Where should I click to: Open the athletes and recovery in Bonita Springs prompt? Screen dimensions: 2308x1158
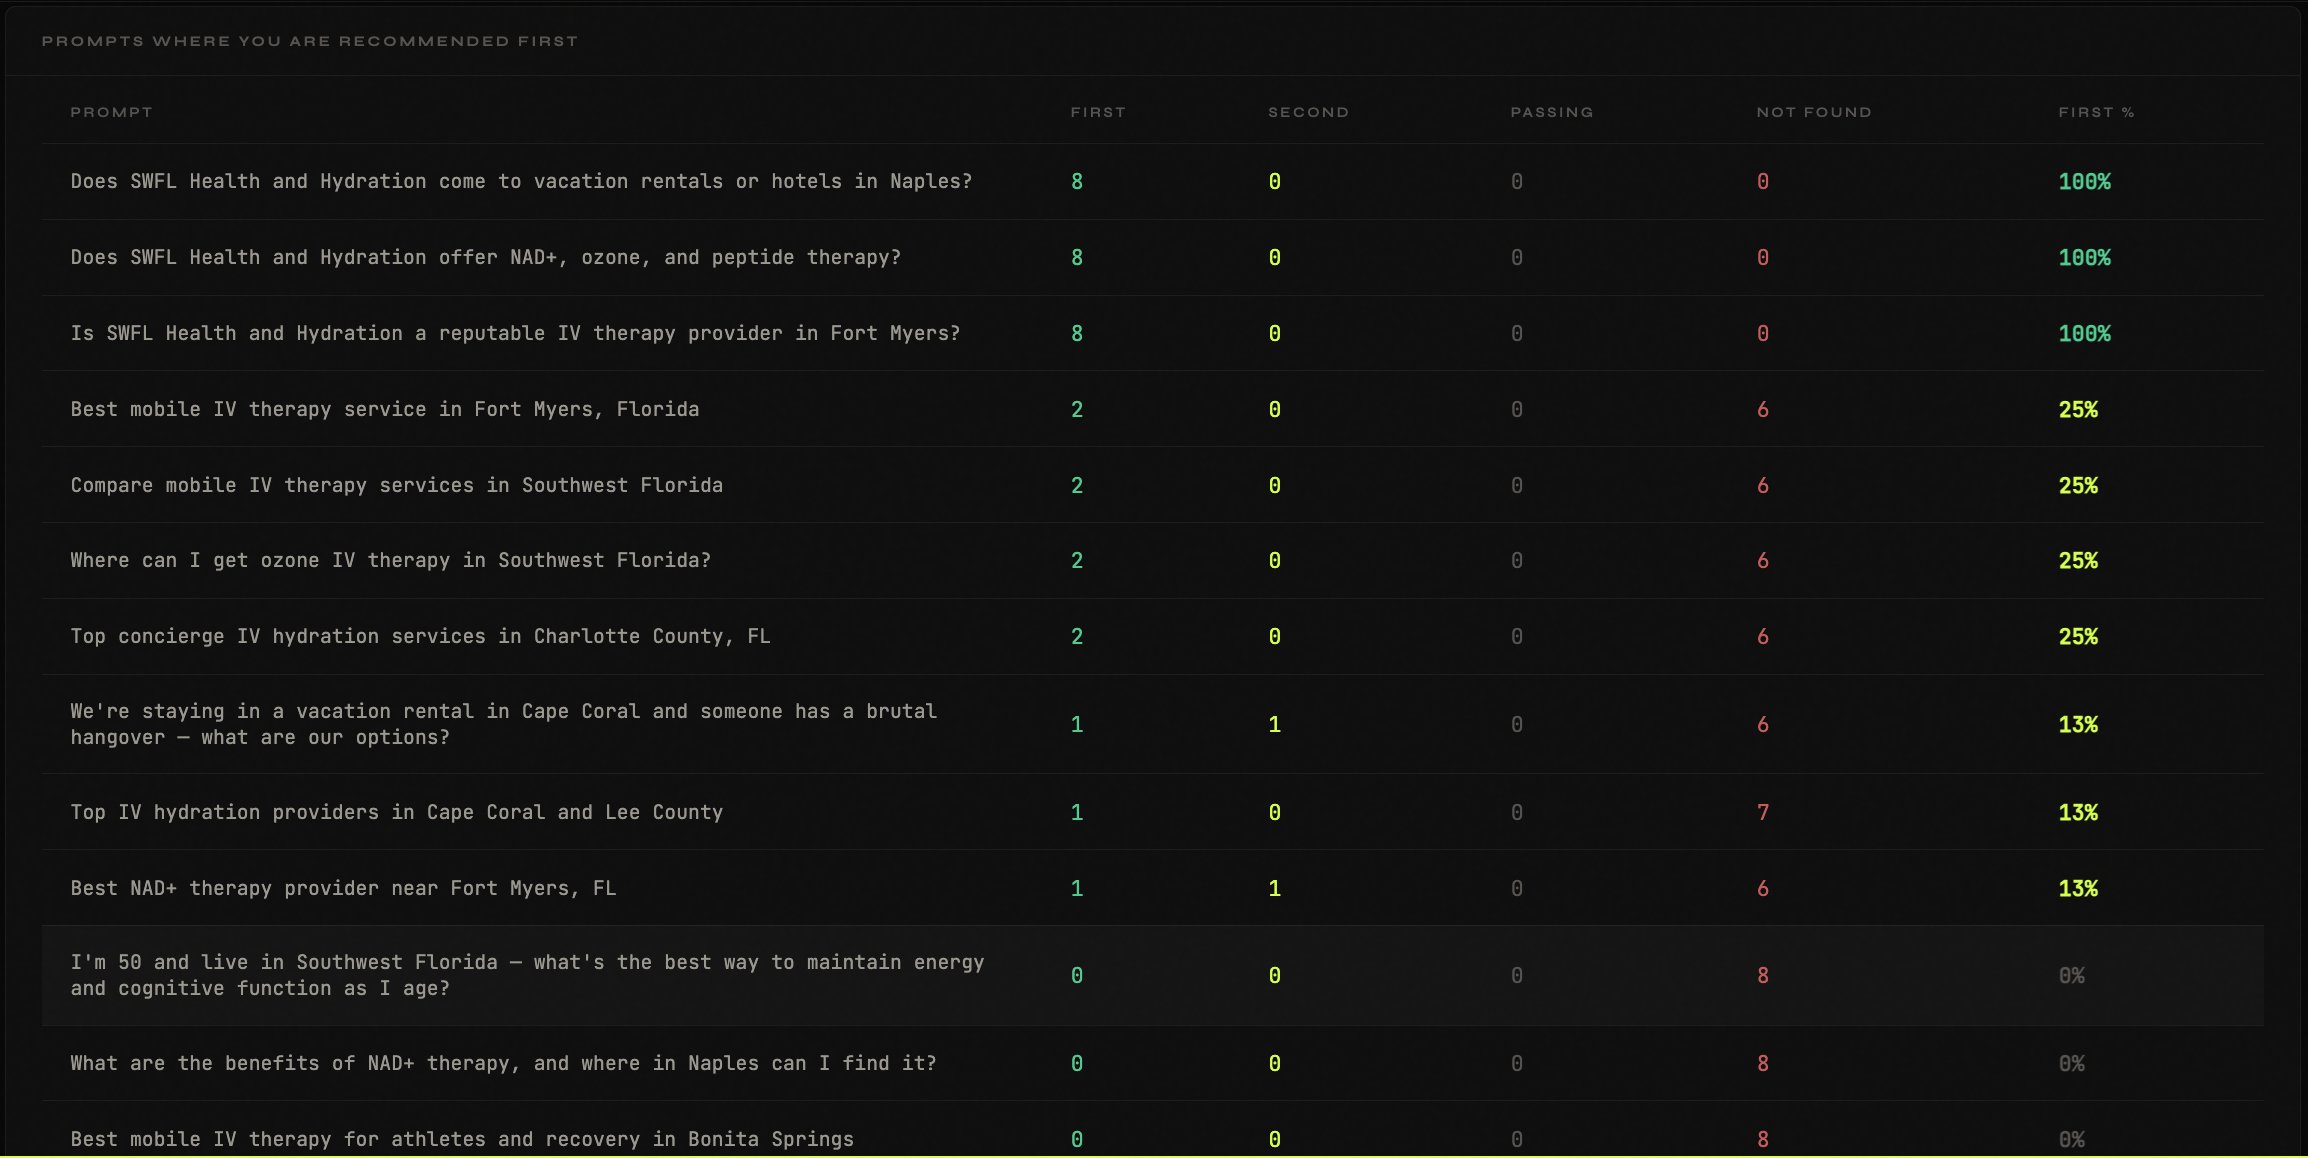click(x=462, y=1139)
